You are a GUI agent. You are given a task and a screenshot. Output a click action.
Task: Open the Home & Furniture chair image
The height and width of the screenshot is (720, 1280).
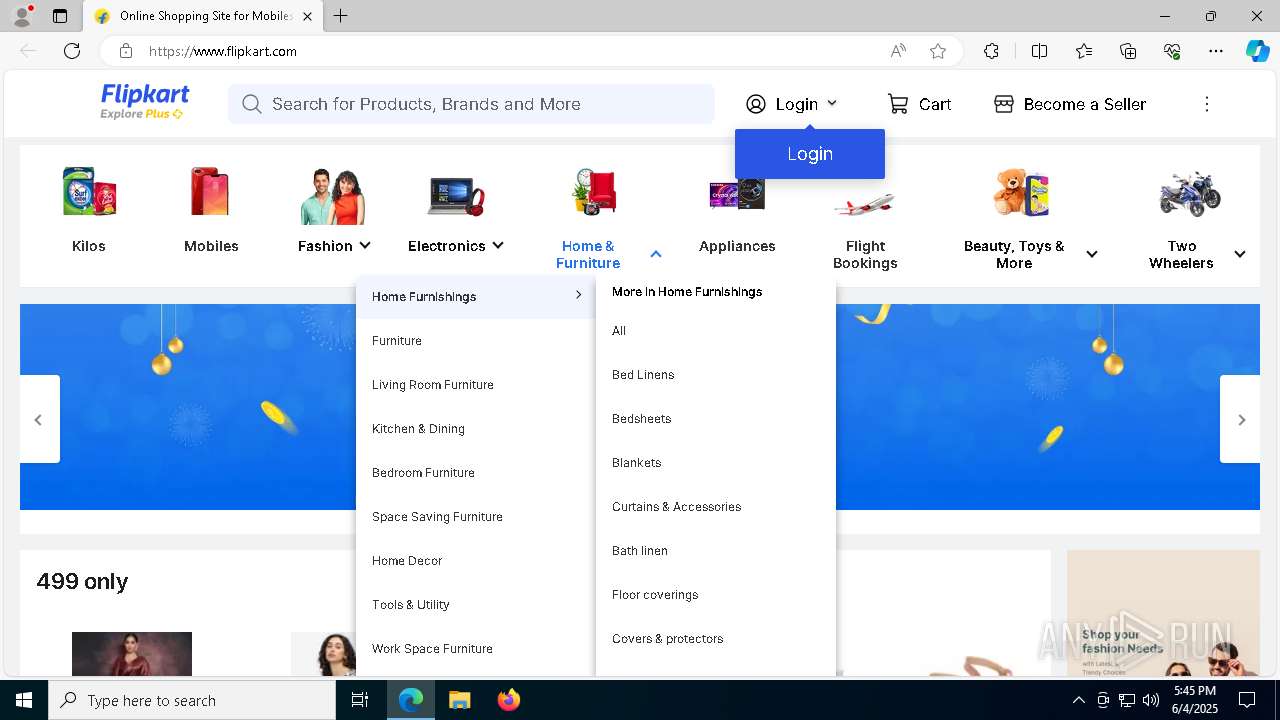[x=595, y=192]
